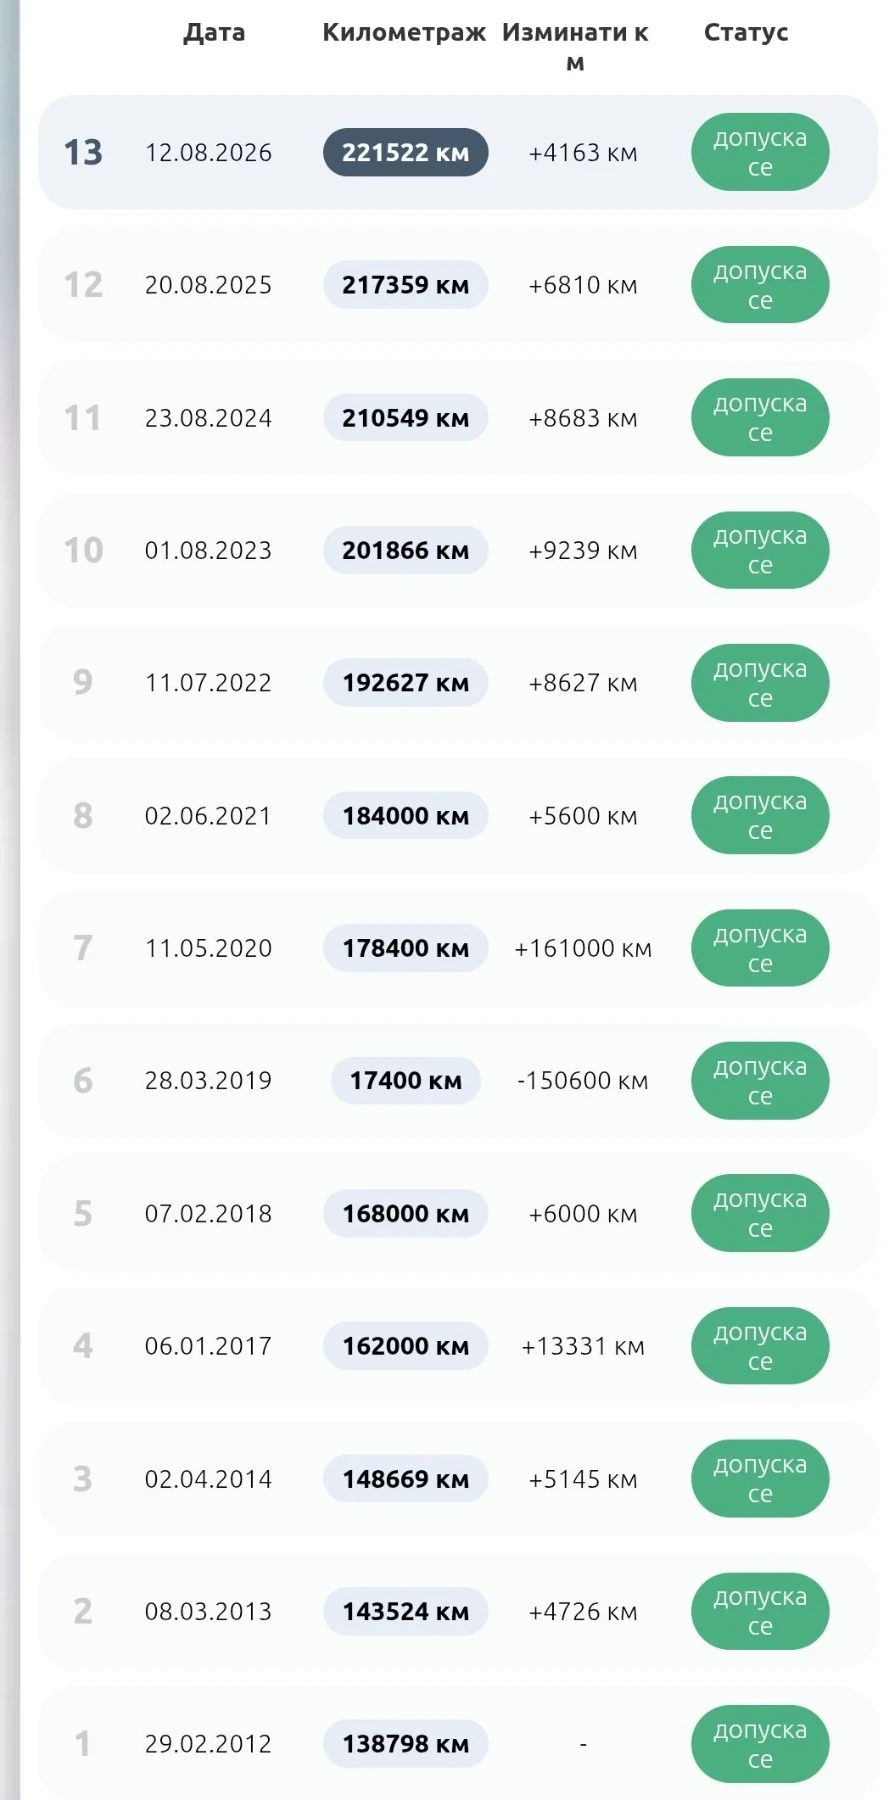The width and height of the screenshot is (889, 1800).
Task: Click the status pill for 08.03.2013
Action: coord(760,1611)
